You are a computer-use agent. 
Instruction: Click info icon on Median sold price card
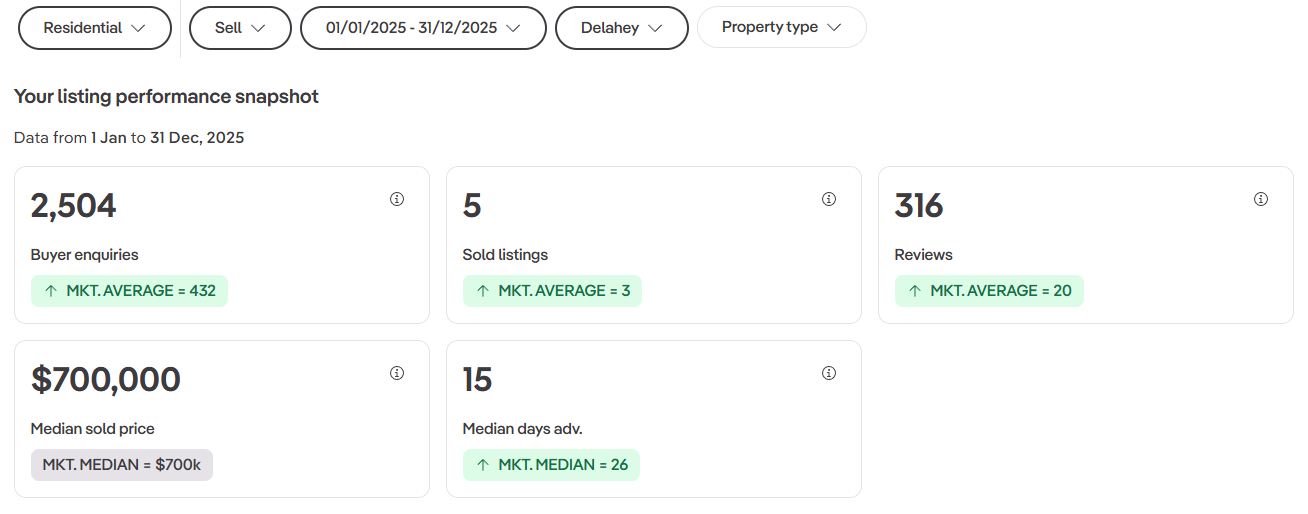(x=397, y=373)
